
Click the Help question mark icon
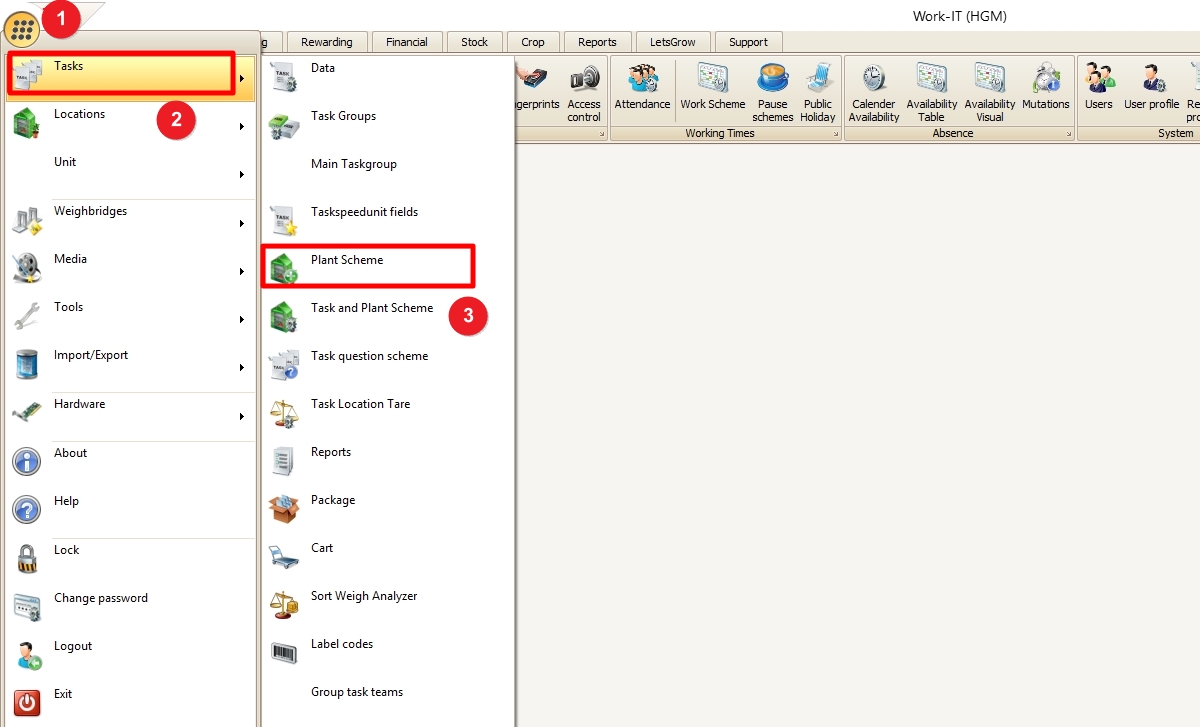coord(27,510)
